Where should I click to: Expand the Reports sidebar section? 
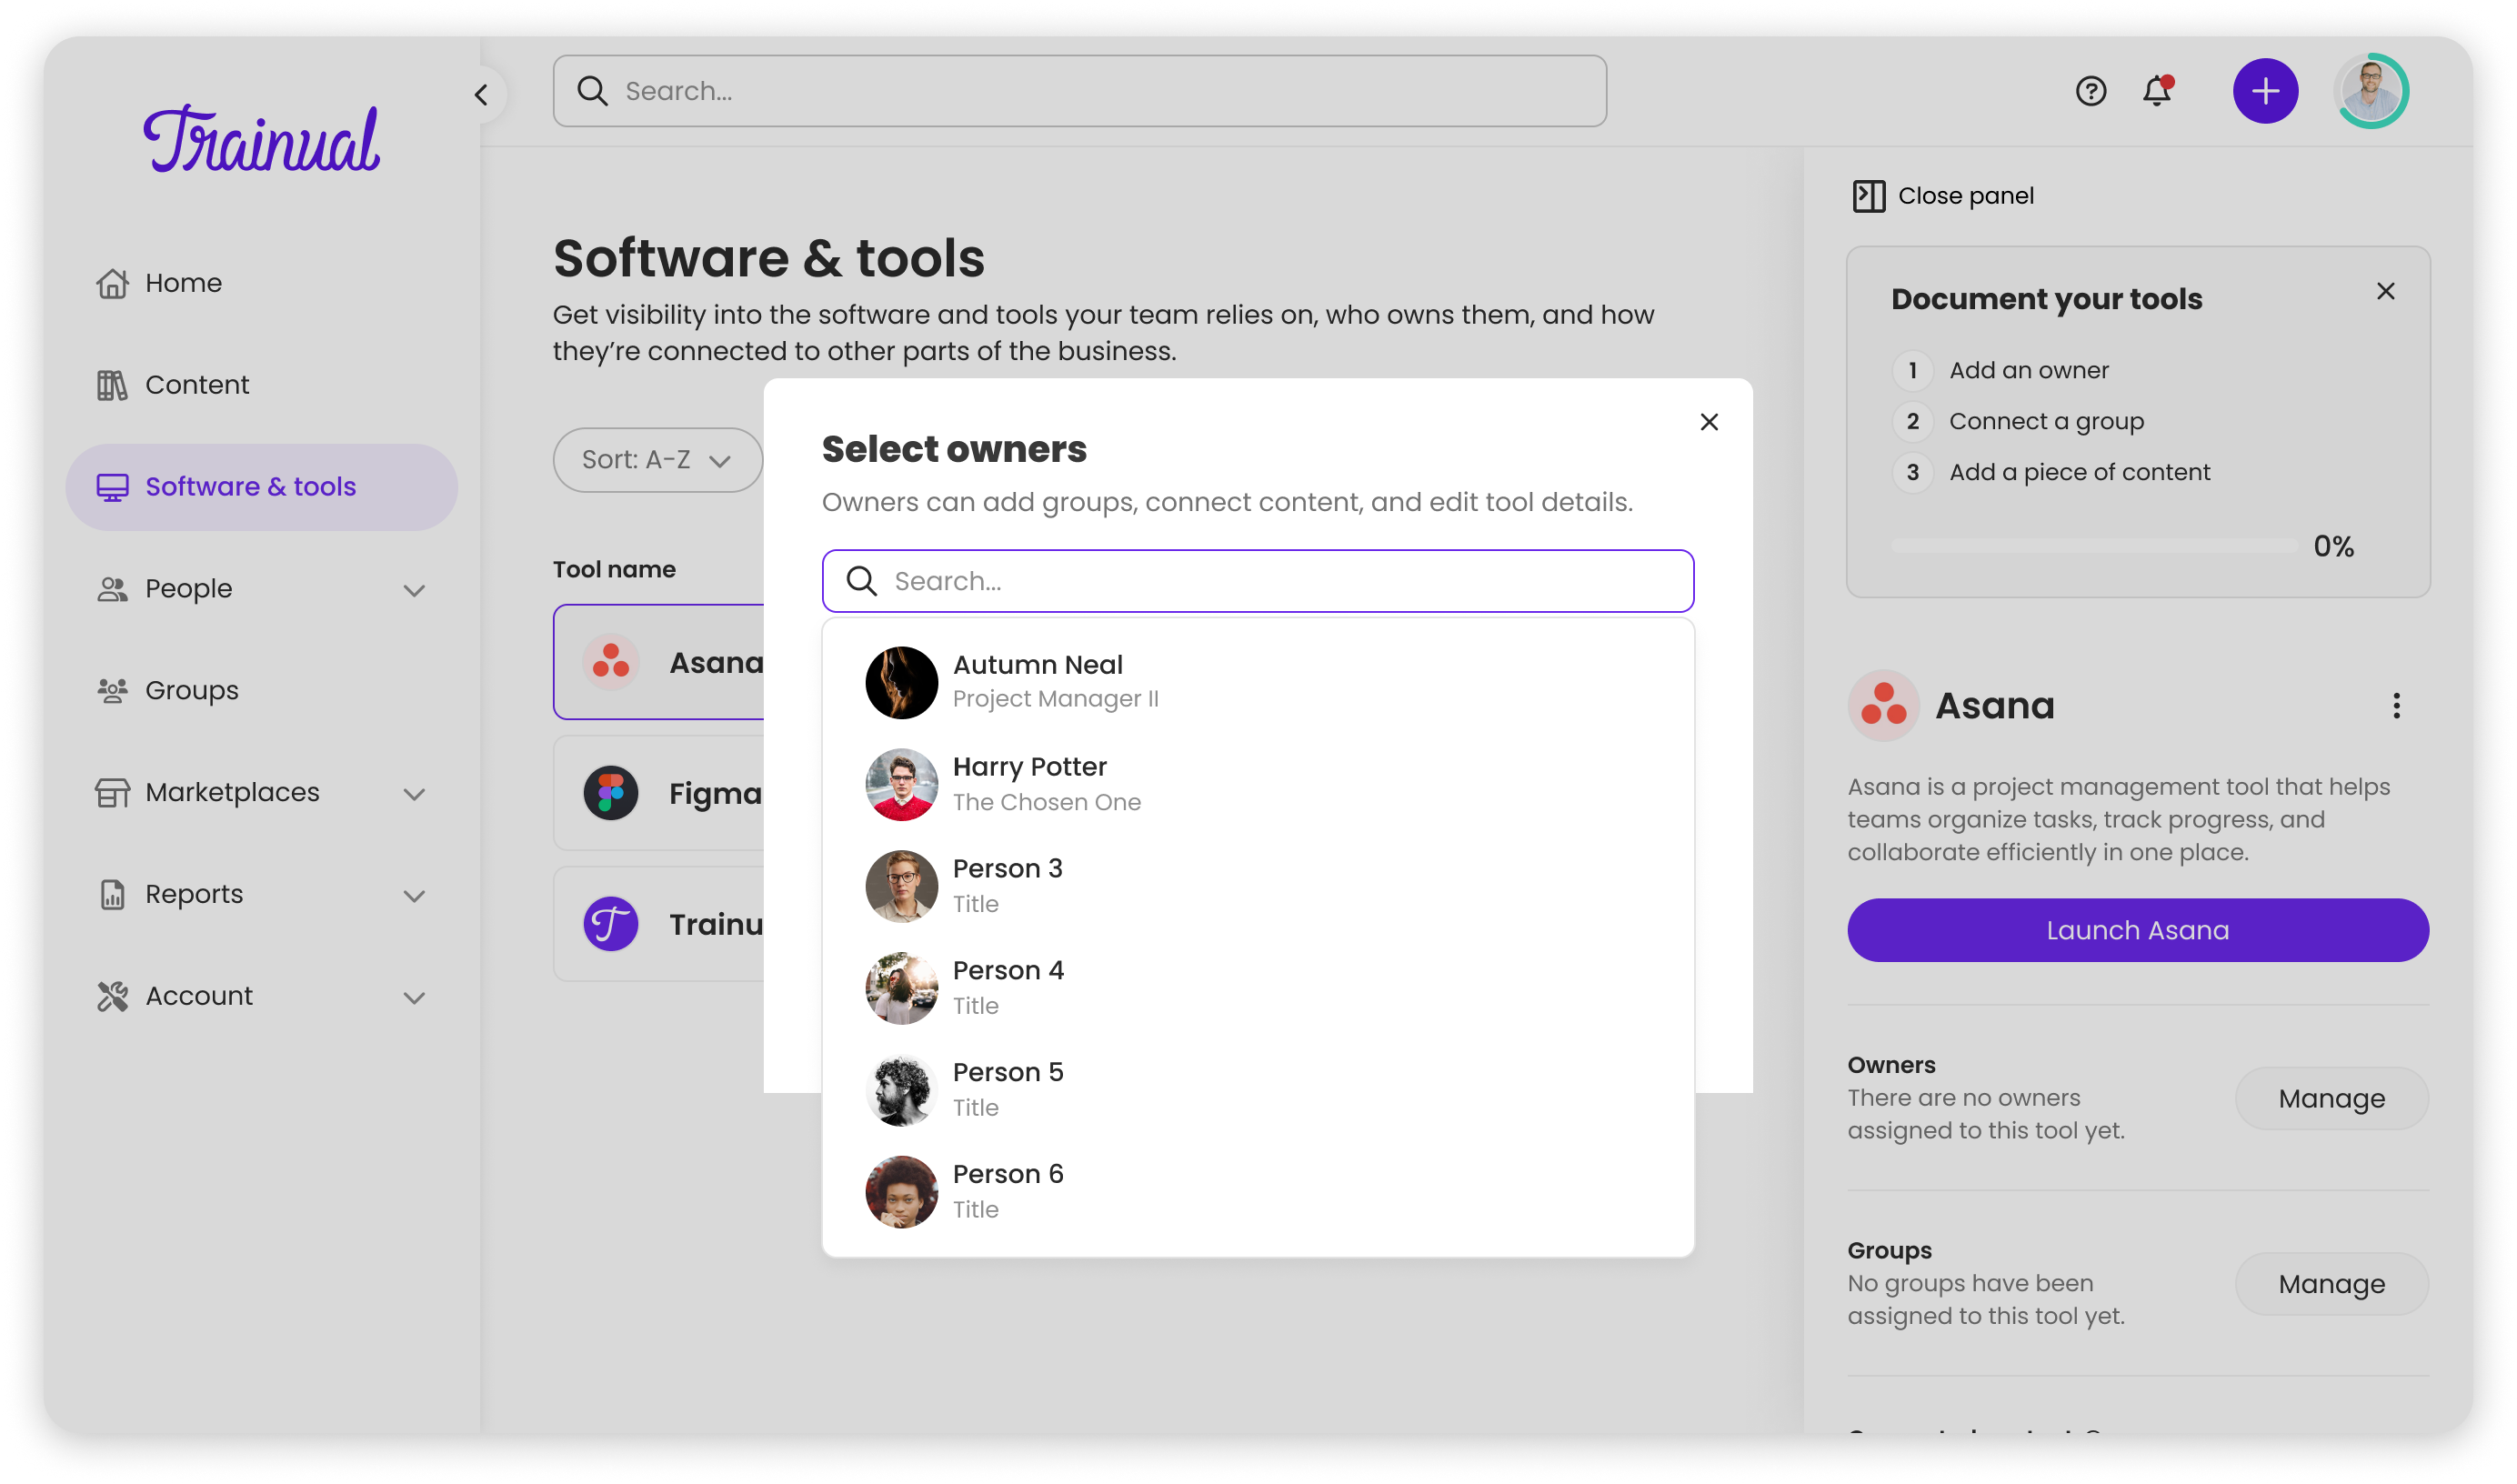click(414, 895)
